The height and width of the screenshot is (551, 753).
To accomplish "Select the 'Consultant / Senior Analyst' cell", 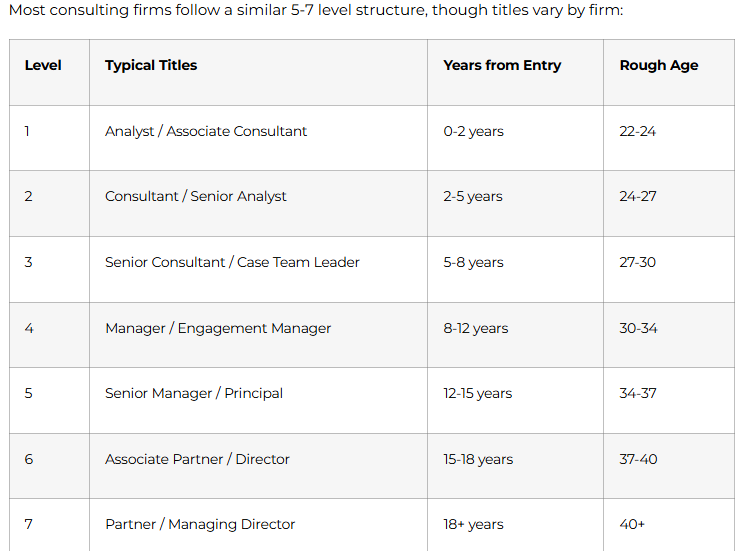I will [x=196, y=196].
